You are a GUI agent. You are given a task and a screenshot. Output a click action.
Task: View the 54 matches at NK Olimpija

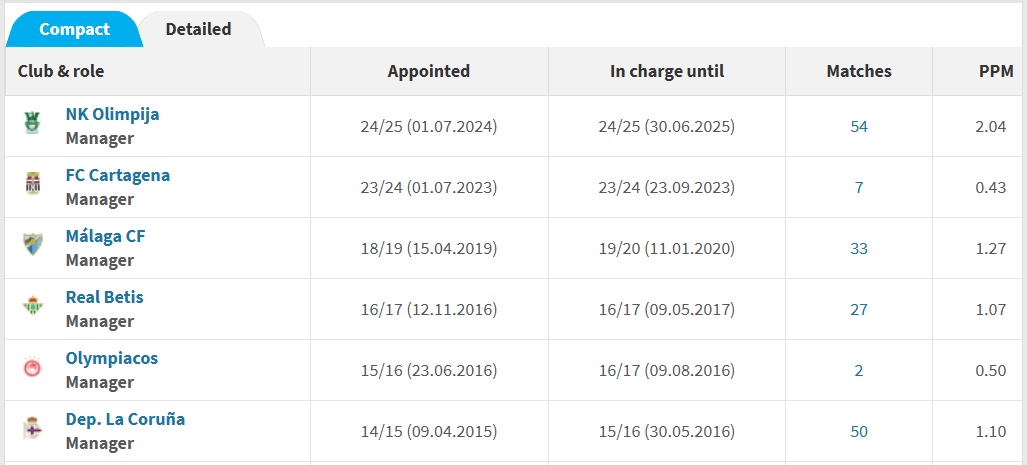point(859,126)
